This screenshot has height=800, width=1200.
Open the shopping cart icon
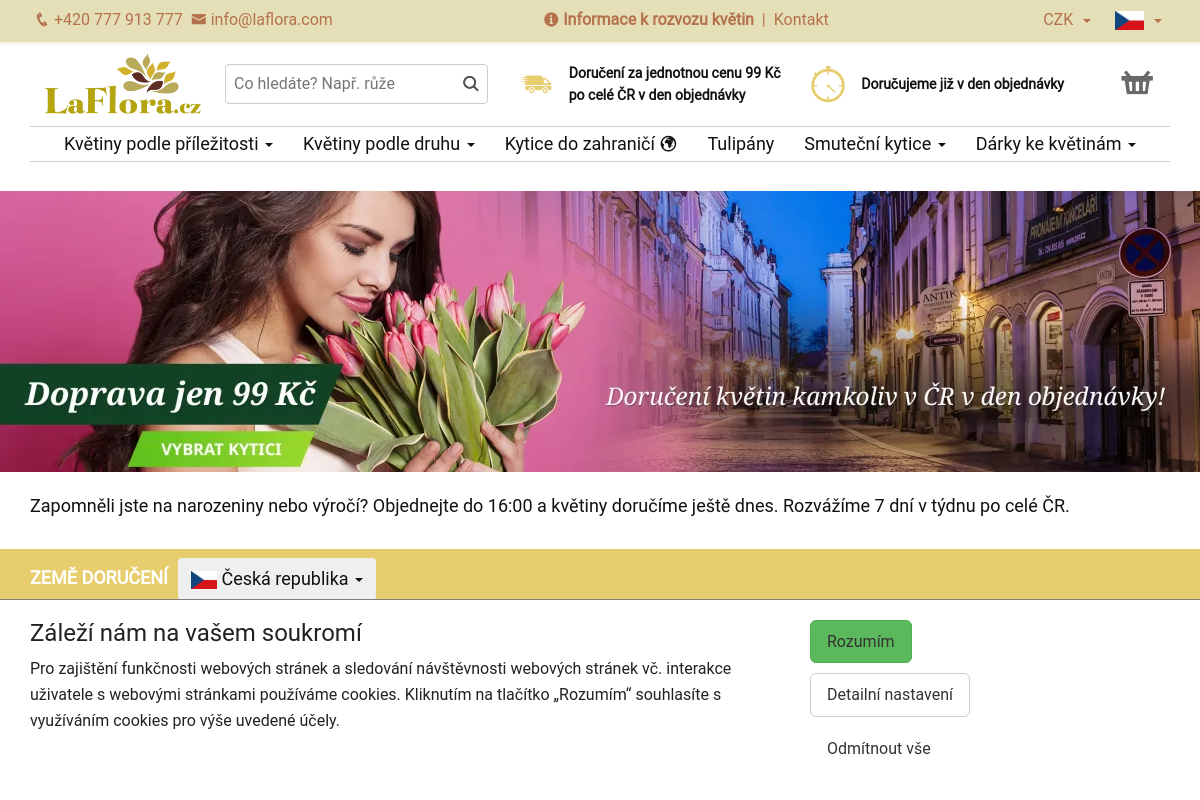pyautogui.click(x=1137, y=82)
